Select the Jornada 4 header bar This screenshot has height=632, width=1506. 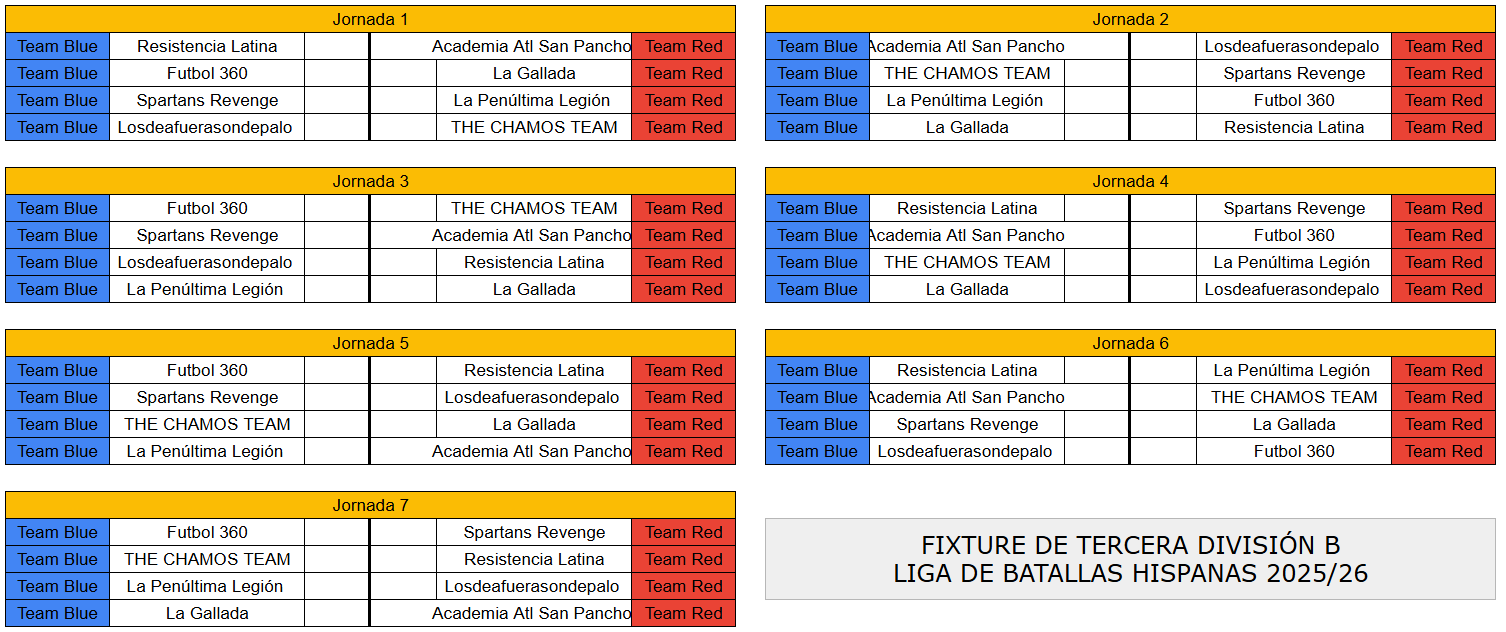pyautogui.click(x=1130, y=181)
